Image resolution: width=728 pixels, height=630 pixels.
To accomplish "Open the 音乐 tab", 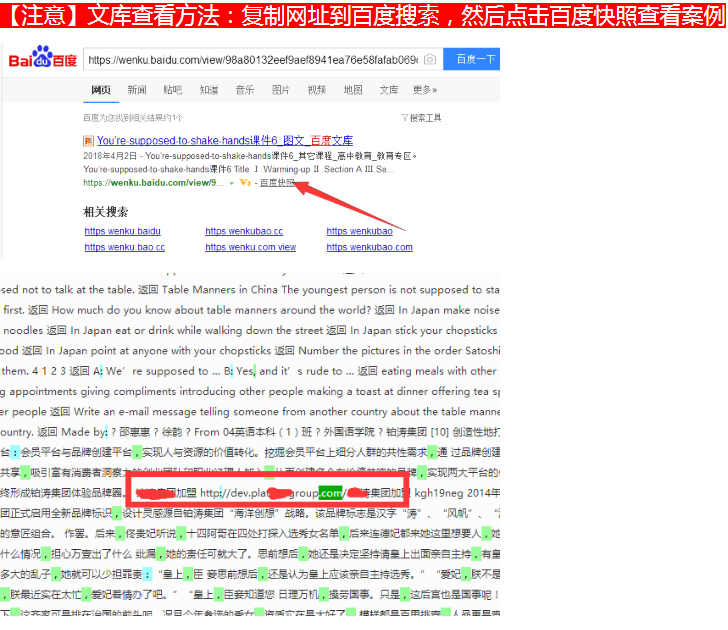I will [x=245, y=90].
